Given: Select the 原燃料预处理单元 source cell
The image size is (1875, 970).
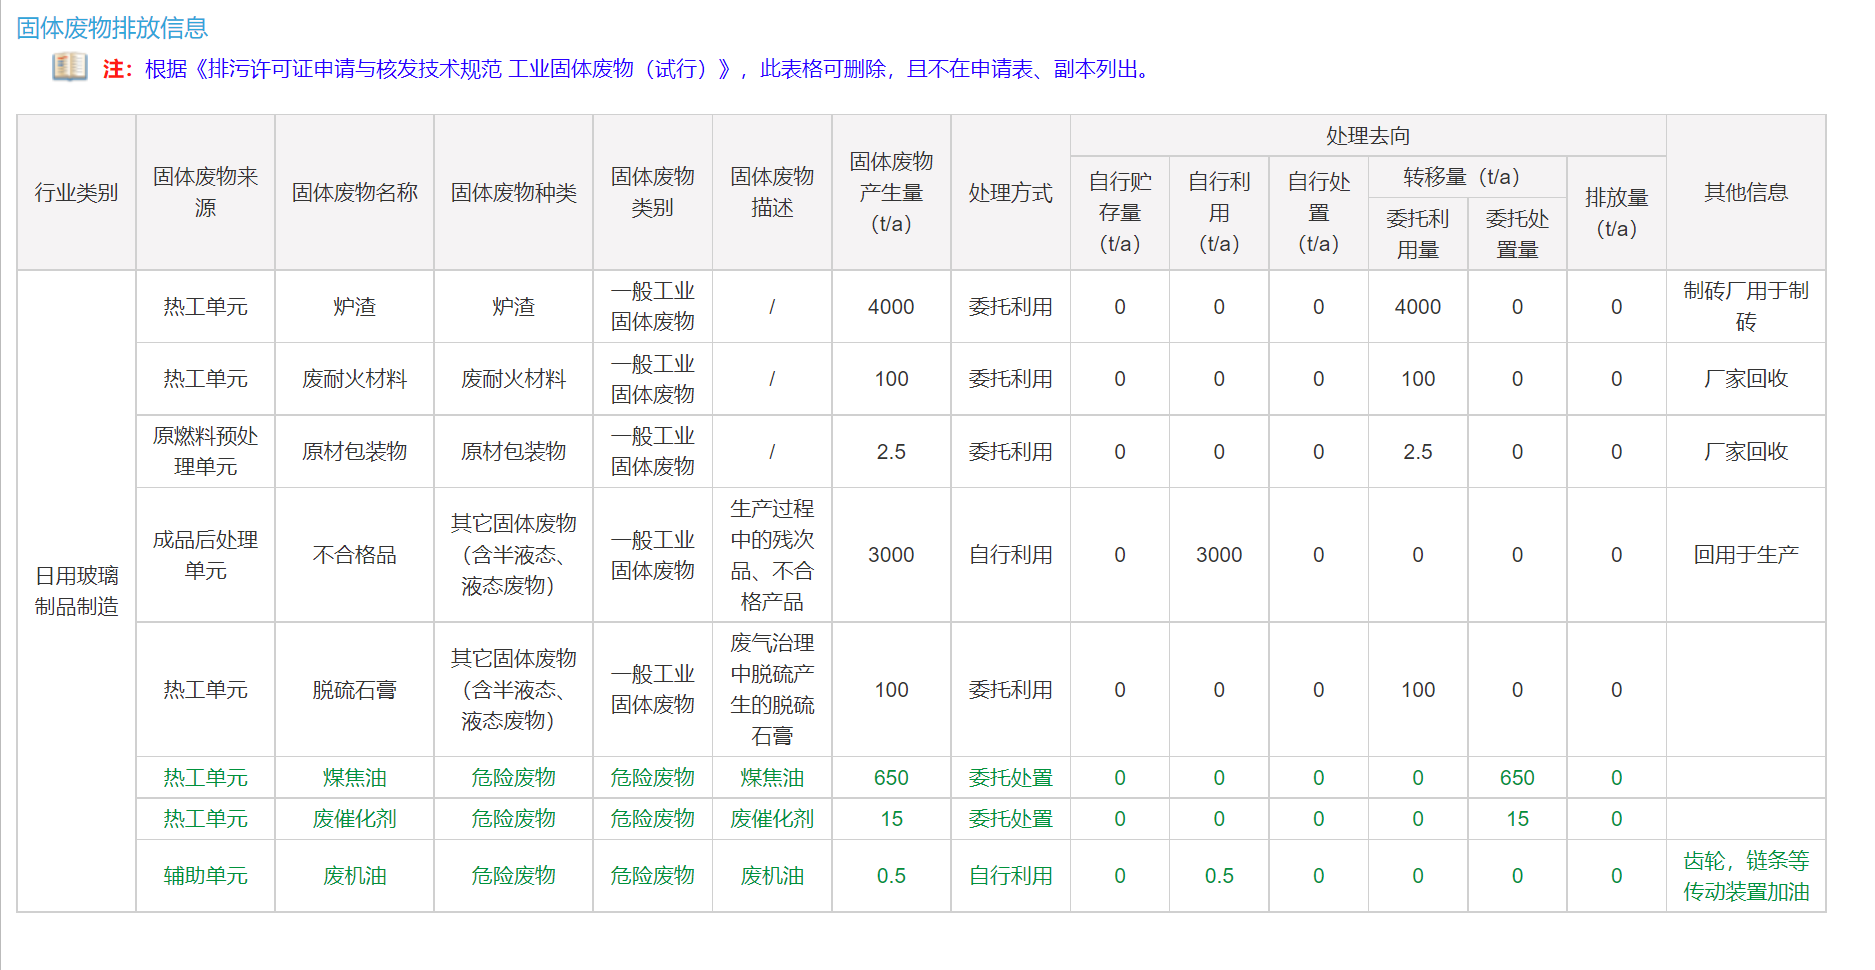Looking at the screenshot, I should point(205,451).
